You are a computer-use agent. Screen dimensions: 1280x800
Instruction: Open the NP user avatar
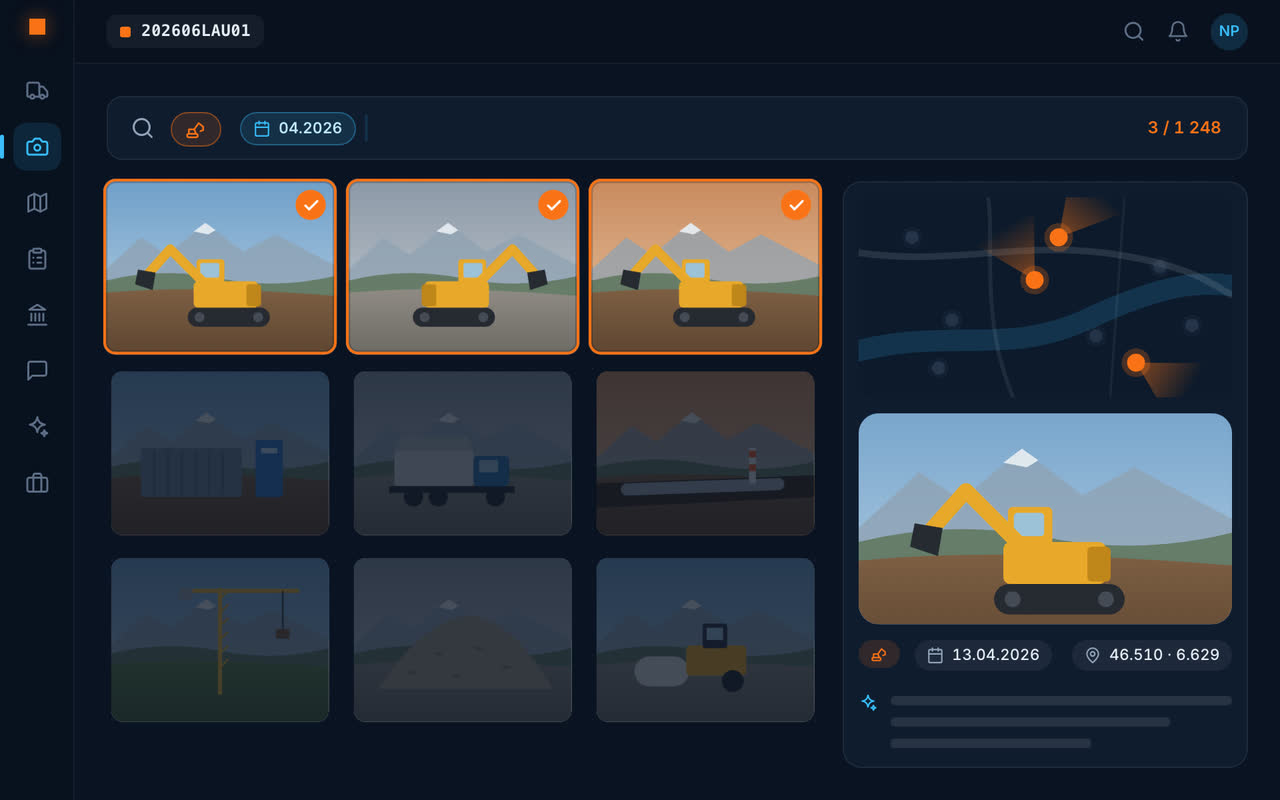coord(1229,31)
